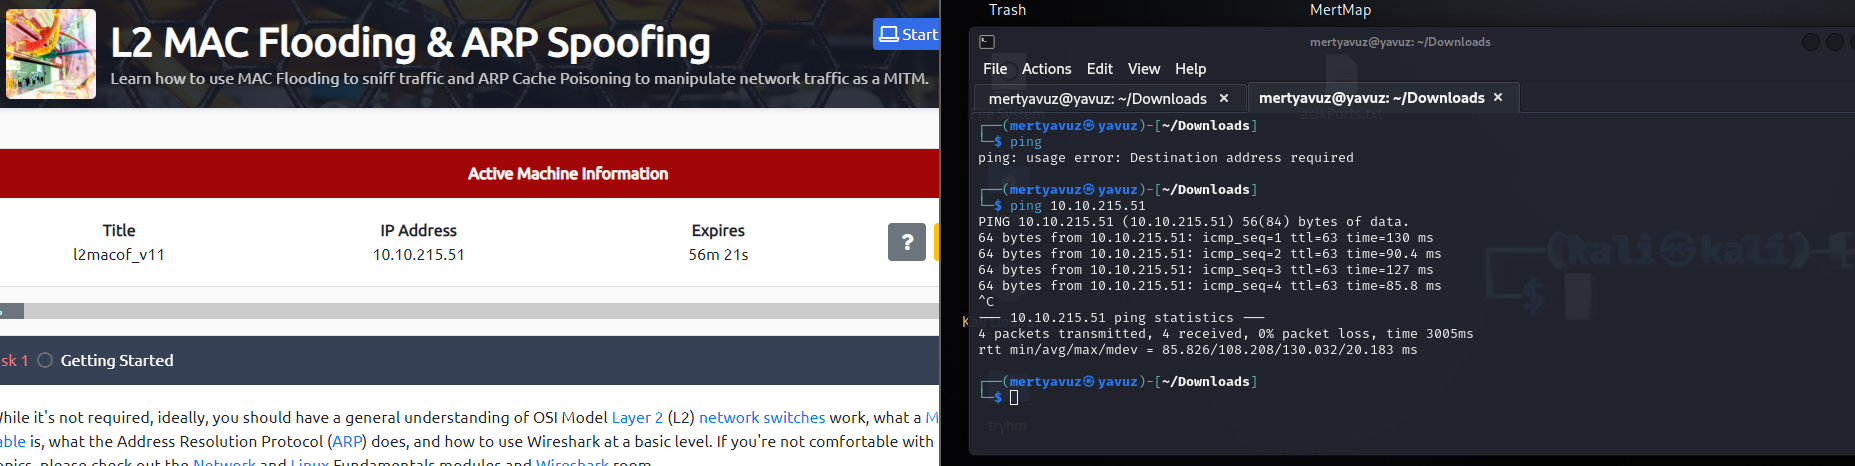
Task: Click the terminal window icon in titlebar
Action: (987, 42)
